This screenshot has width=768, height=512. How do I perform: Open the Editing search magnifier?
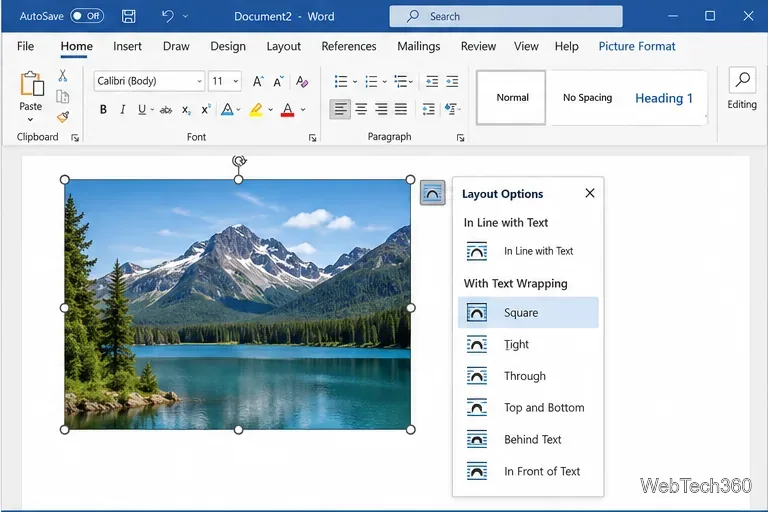pyautogui.click(x=743, y=79)
